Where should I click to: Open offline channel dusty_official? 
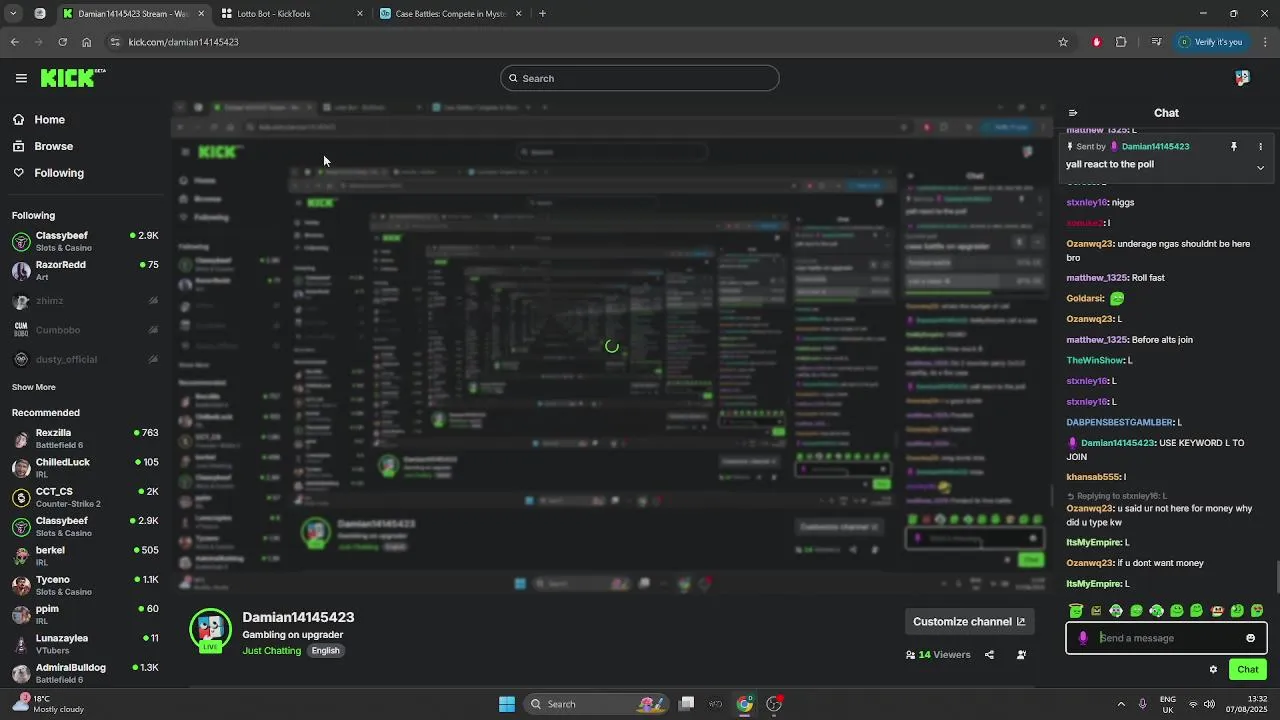point(85,359)
